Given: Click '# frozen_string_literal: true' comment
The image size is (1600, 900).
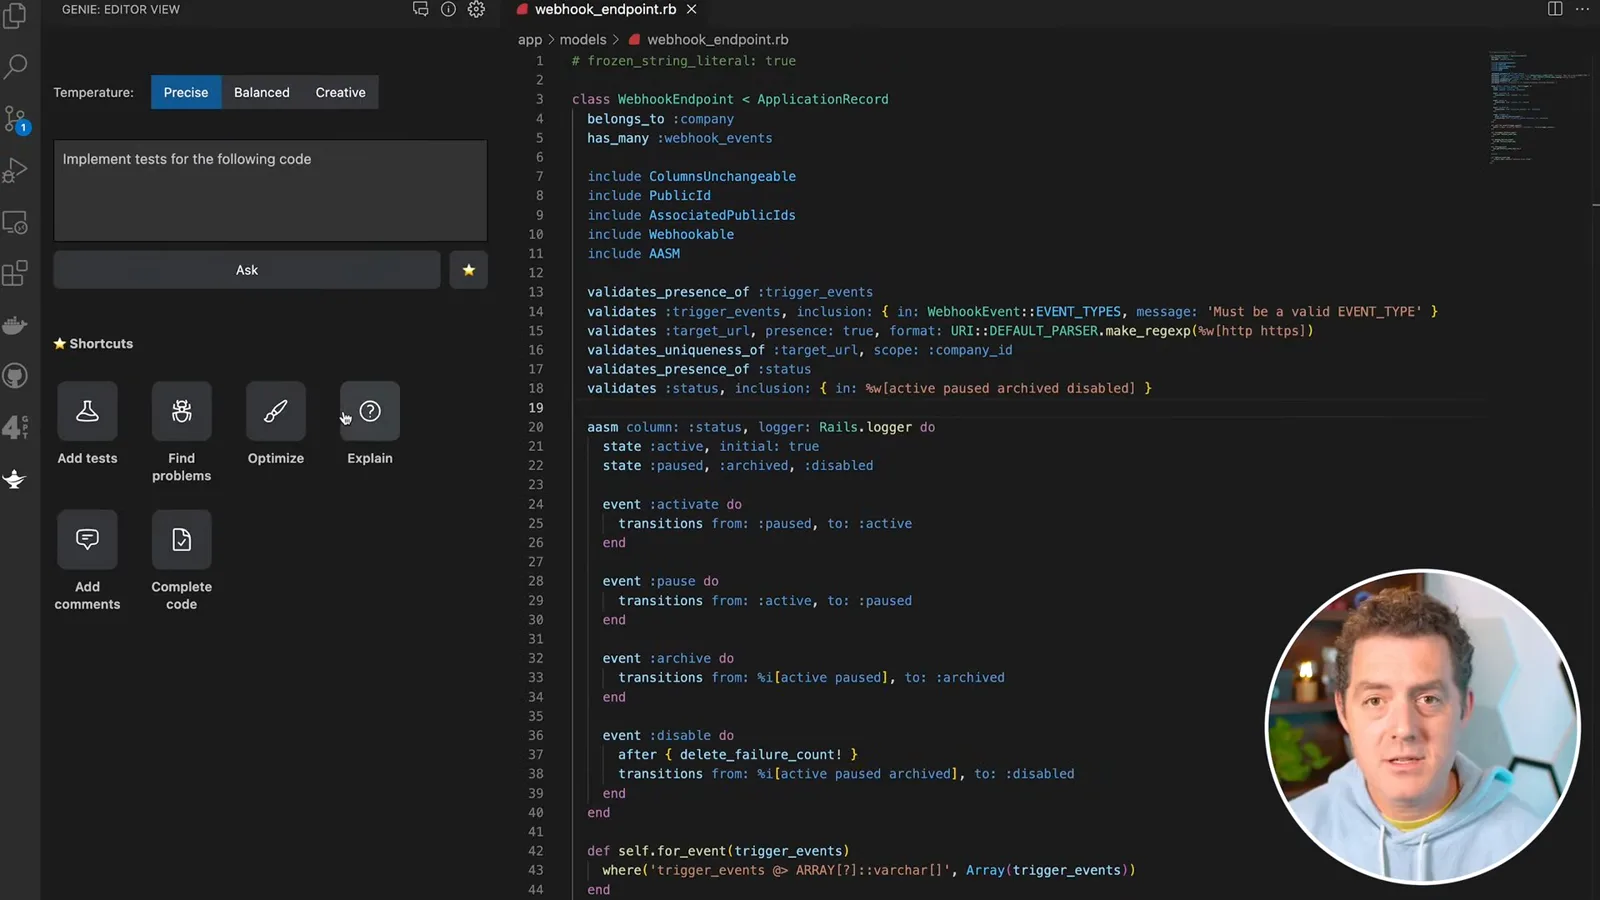Looking at the screenshot, I should 684,61.
